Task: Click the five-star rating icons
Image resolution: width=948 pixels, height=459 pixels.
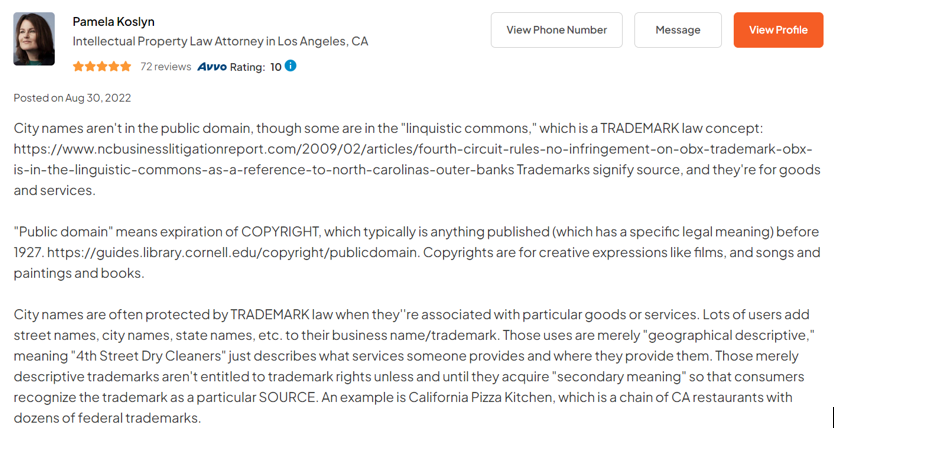Action: pyautogui.click(x=102, y=67)
